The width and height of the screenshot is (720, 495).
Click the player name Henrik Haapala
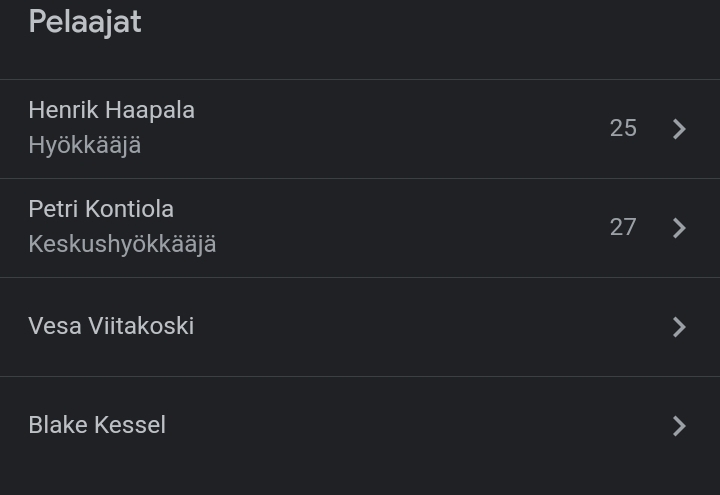(x=112, y=110)
